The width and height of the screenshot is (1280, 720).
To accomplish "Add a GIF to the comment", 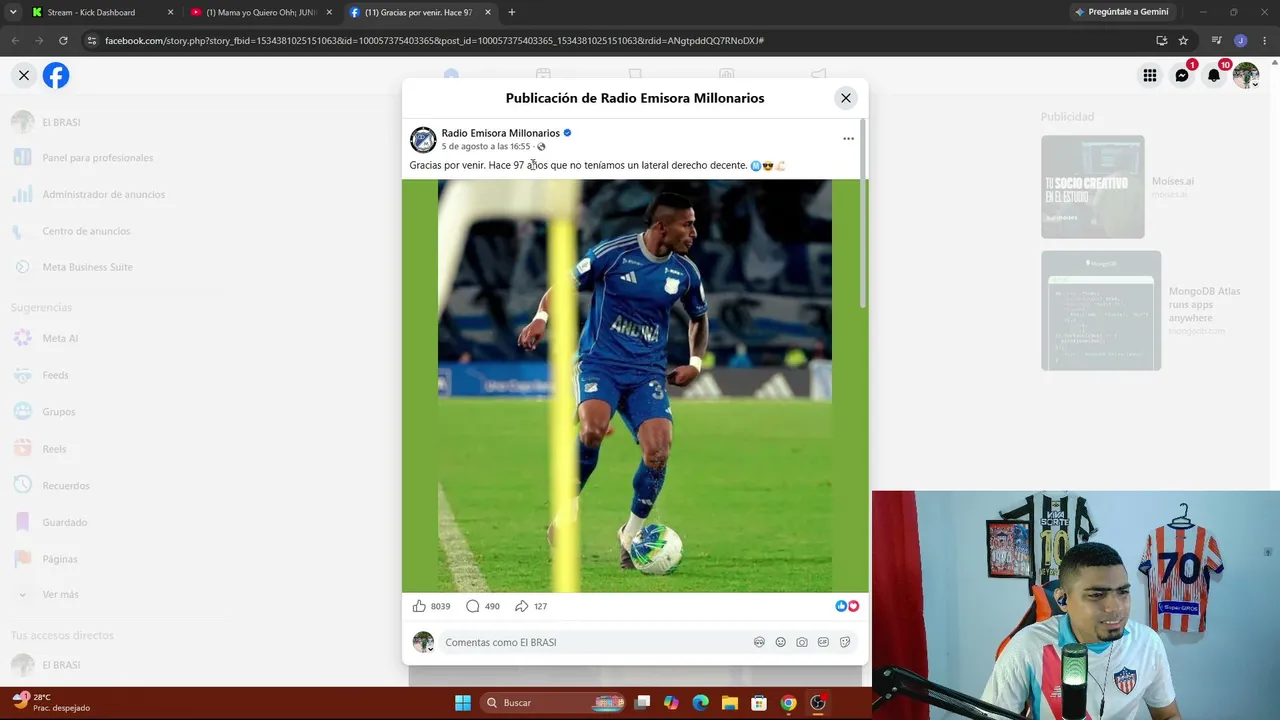I will tap(823, 642).
